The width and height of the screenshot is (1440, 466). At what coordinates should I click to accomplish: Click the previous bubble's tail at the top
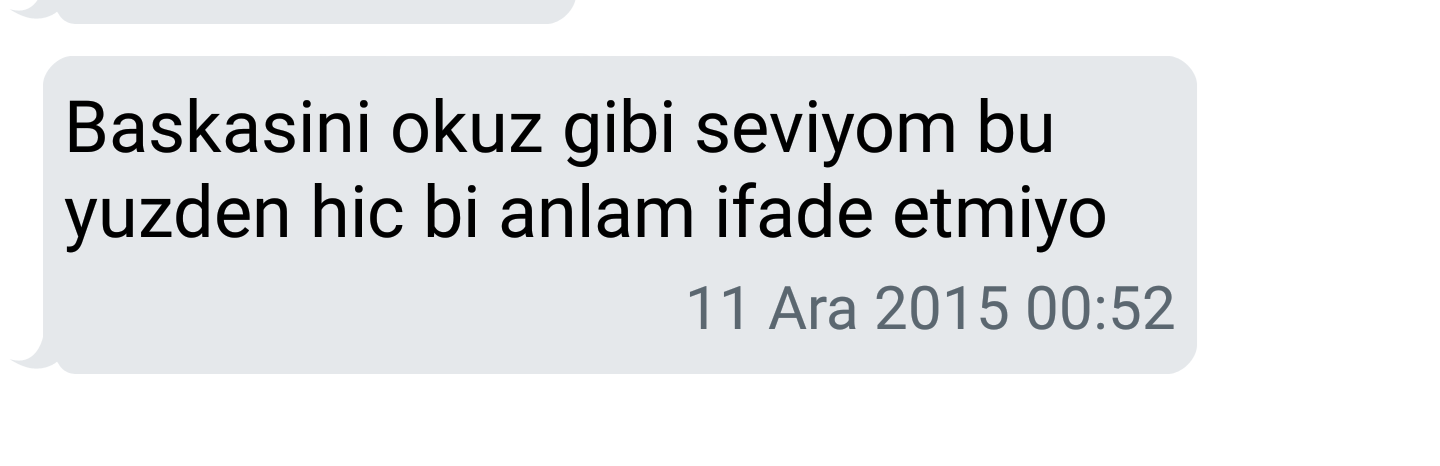point(34,8)
